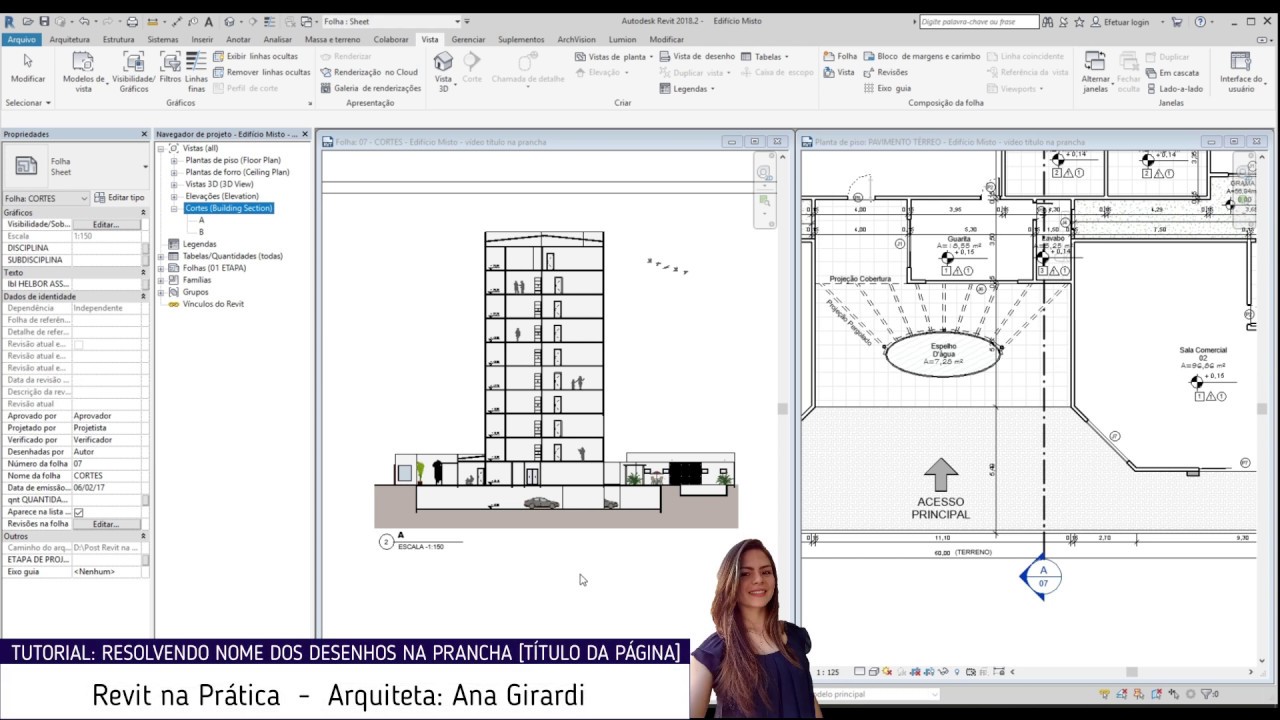Click the Nome da folha value CORTES

[x=106, y=476]
